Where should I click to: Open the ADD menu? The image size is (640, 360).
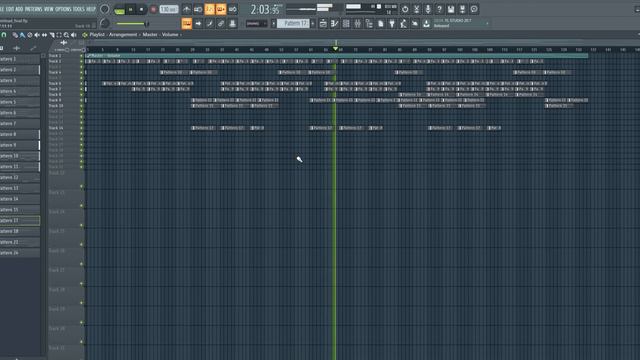[19, 9]
